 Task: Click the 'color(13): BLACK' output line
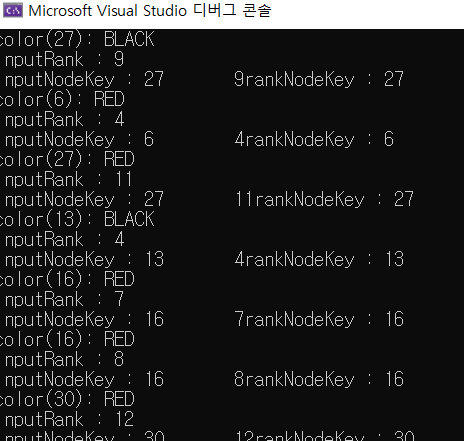(77, 219)
